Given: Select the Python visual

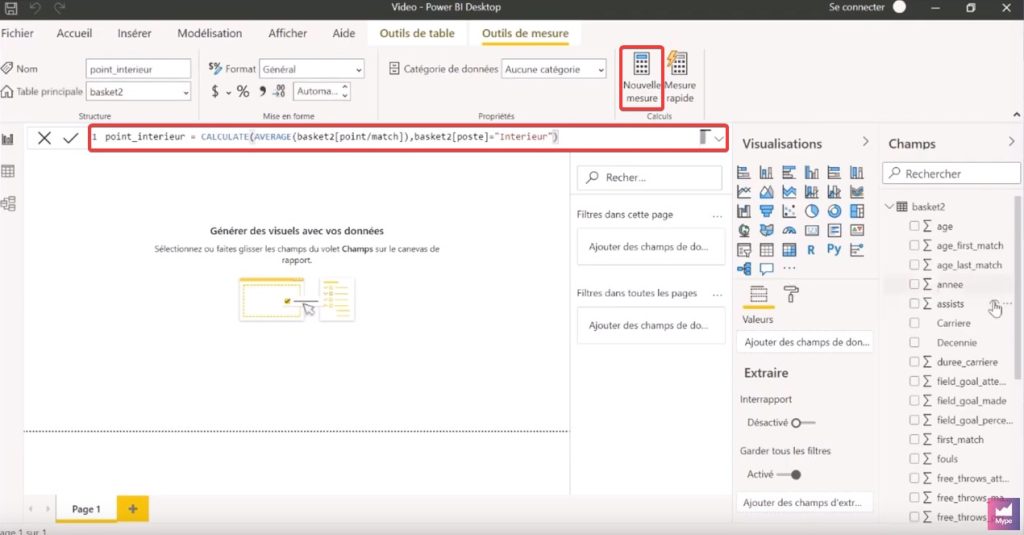Looking at the screenshot, I should point(834,250).
